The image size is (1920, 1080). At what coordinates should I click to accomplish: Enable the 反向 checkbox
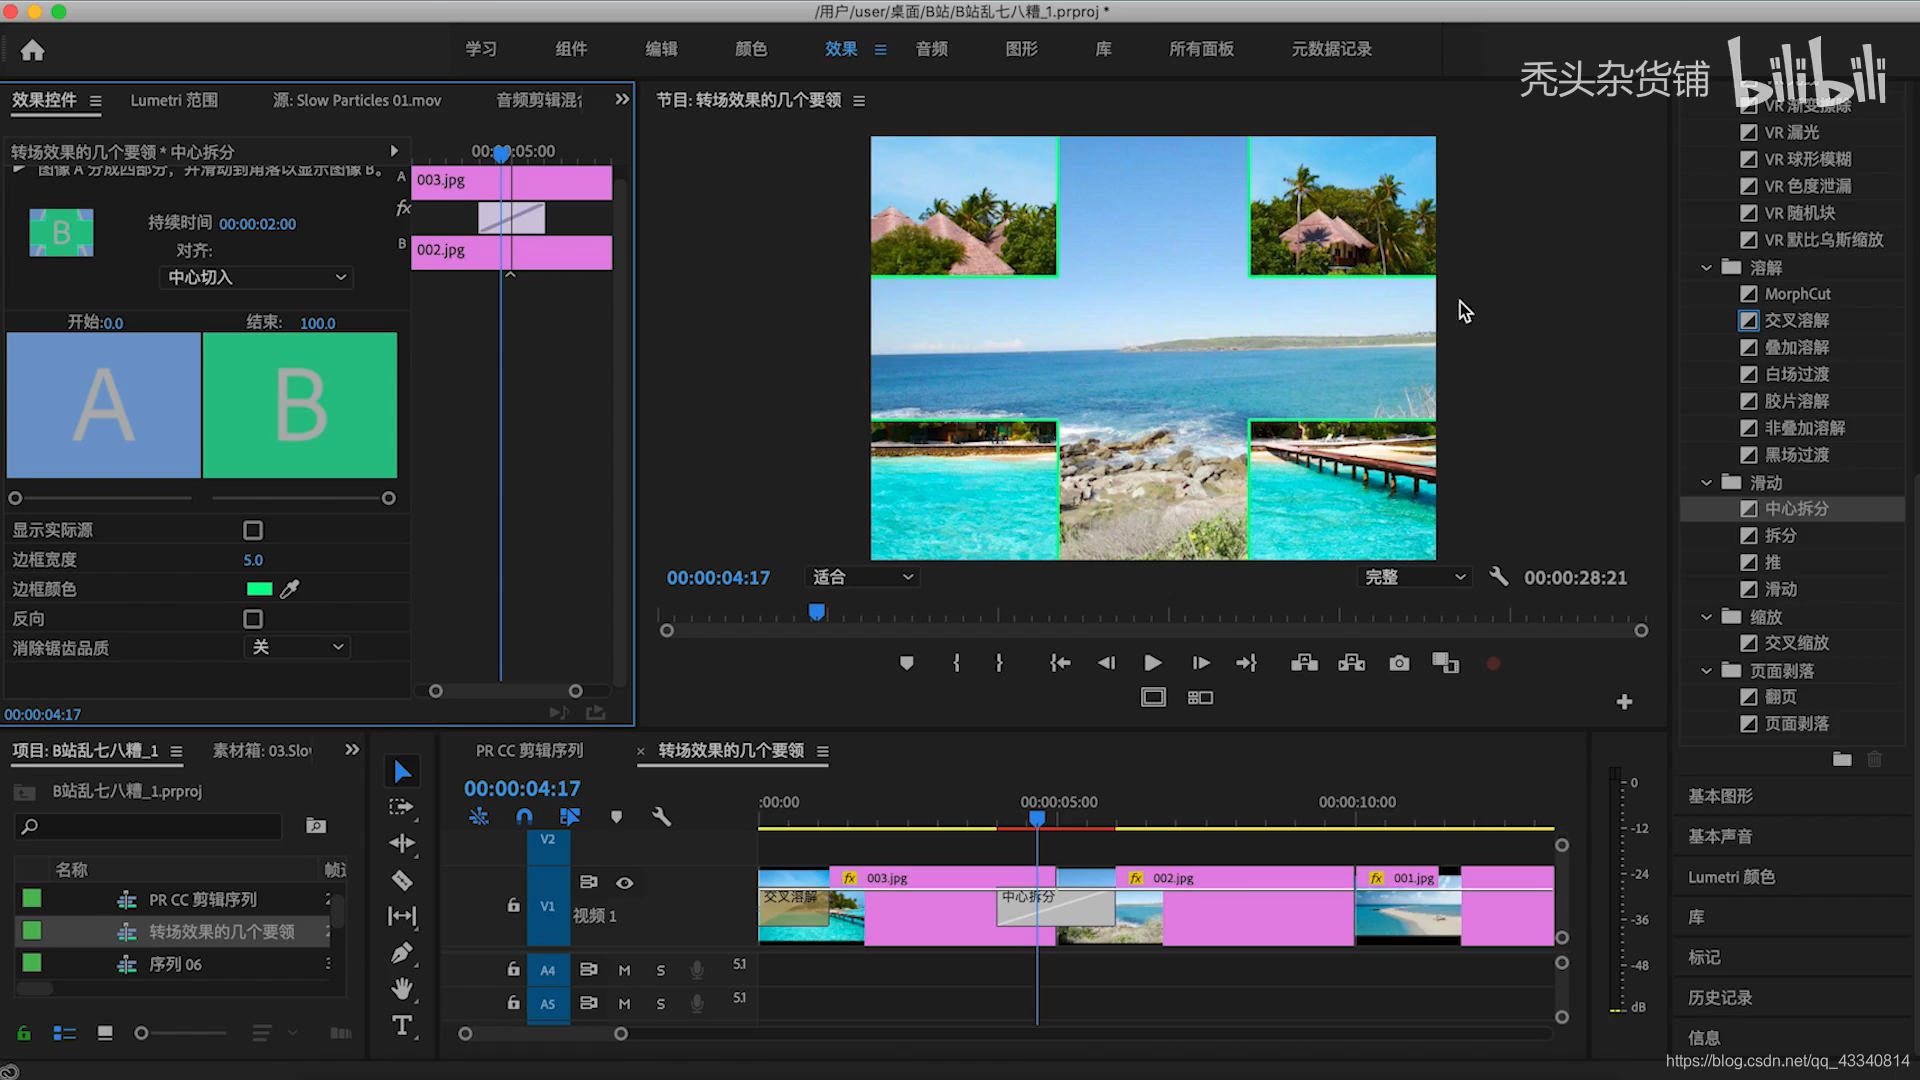253,619
